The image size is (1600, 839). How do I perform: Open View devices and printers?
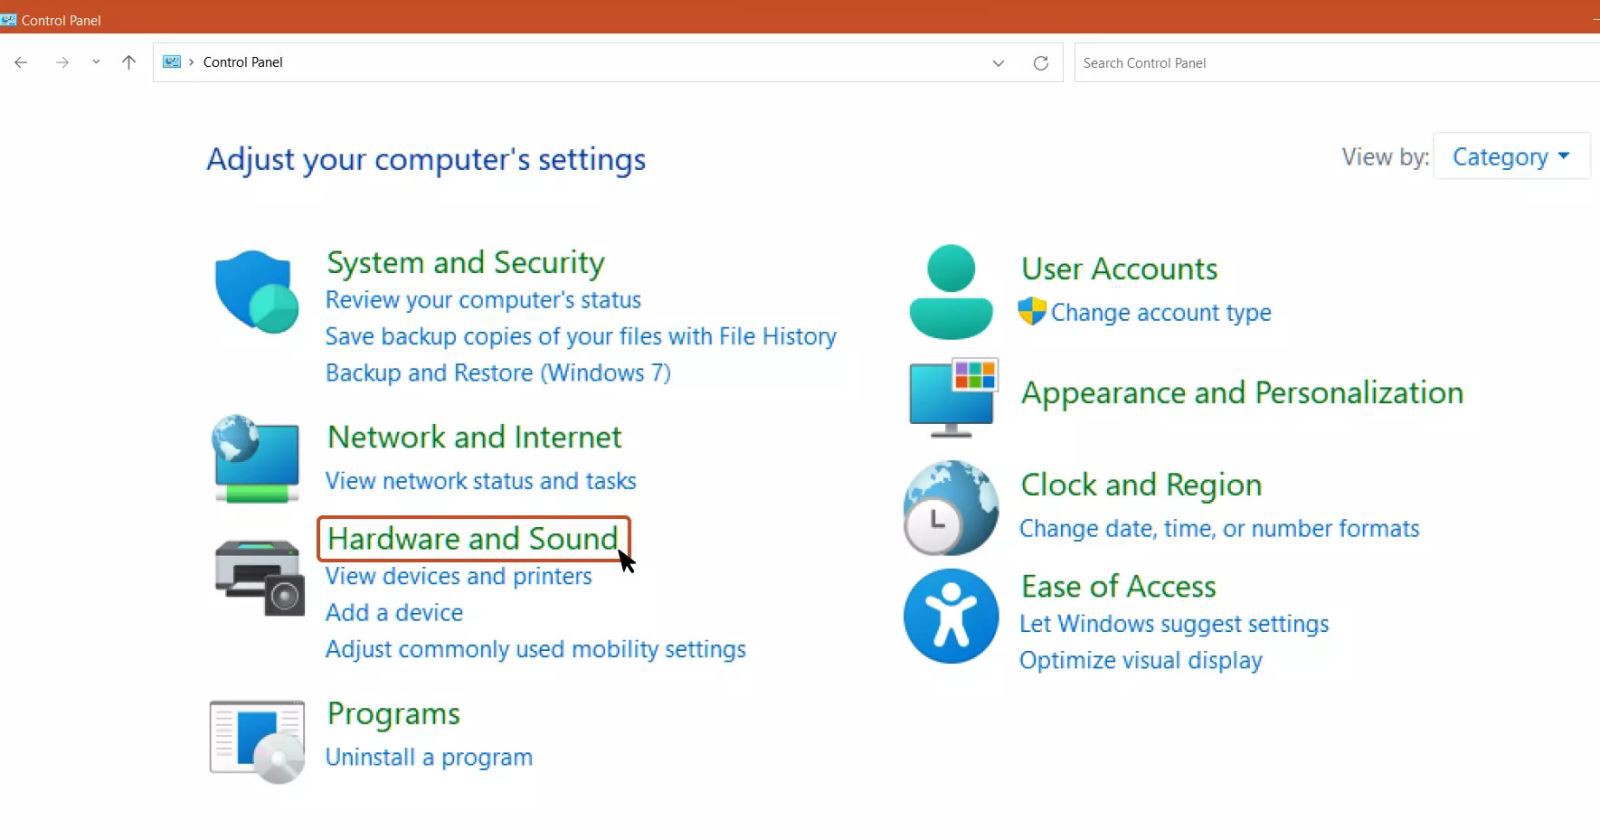point(459,576)
